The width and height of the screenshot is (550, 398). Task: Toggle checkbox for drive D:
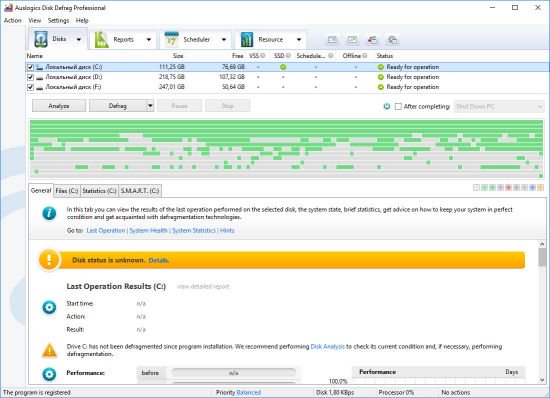31,77
